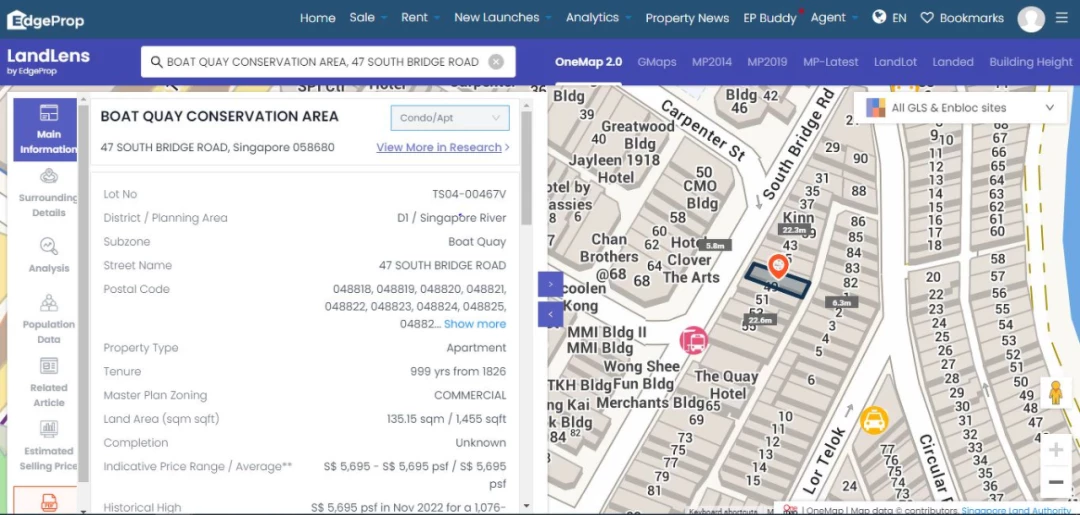
Task: Click the Jayleen 1918 Hotel map label
Action: click(x=615, y=169)
